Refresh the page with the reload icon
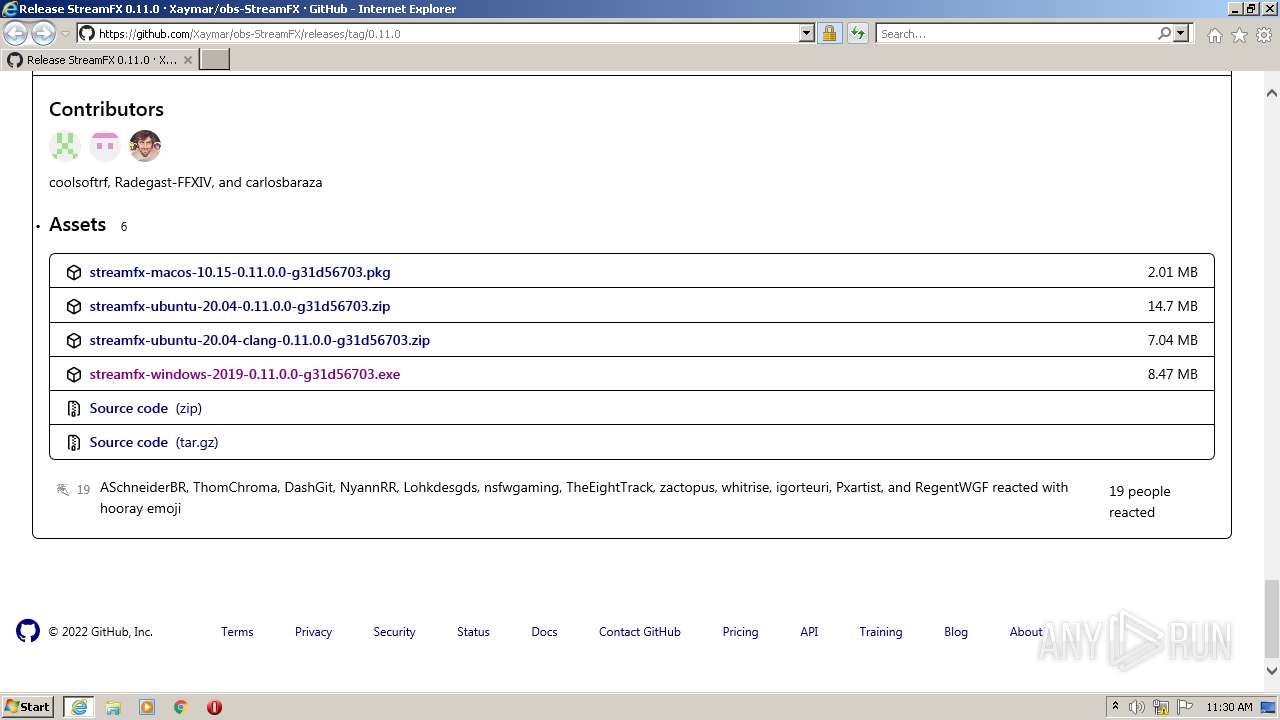The height and width of the screenshot is (720, 1280). [857, 34]
